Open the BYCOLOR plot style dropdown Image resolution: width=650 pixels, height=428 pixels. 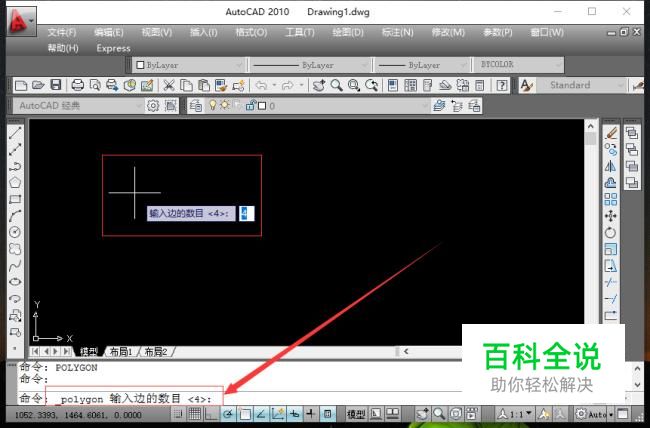tap(519, 65)
